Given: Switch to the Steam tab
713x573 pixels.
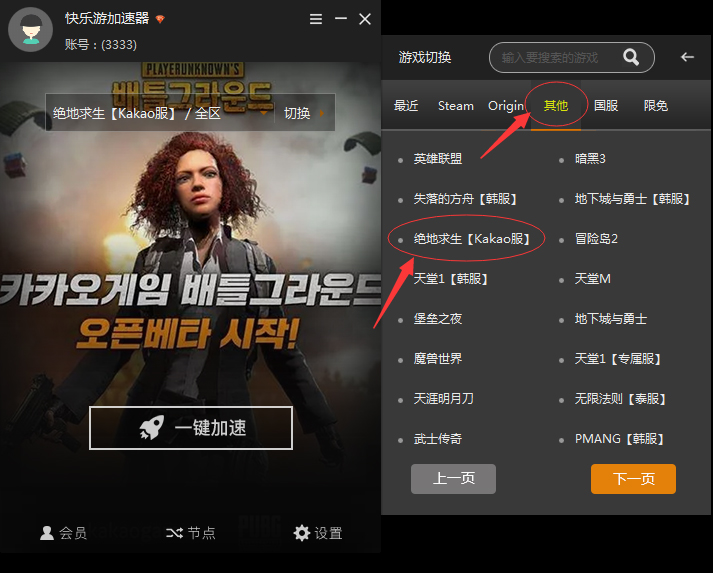Looking at the screenshot, I should (x=456, y=106).
